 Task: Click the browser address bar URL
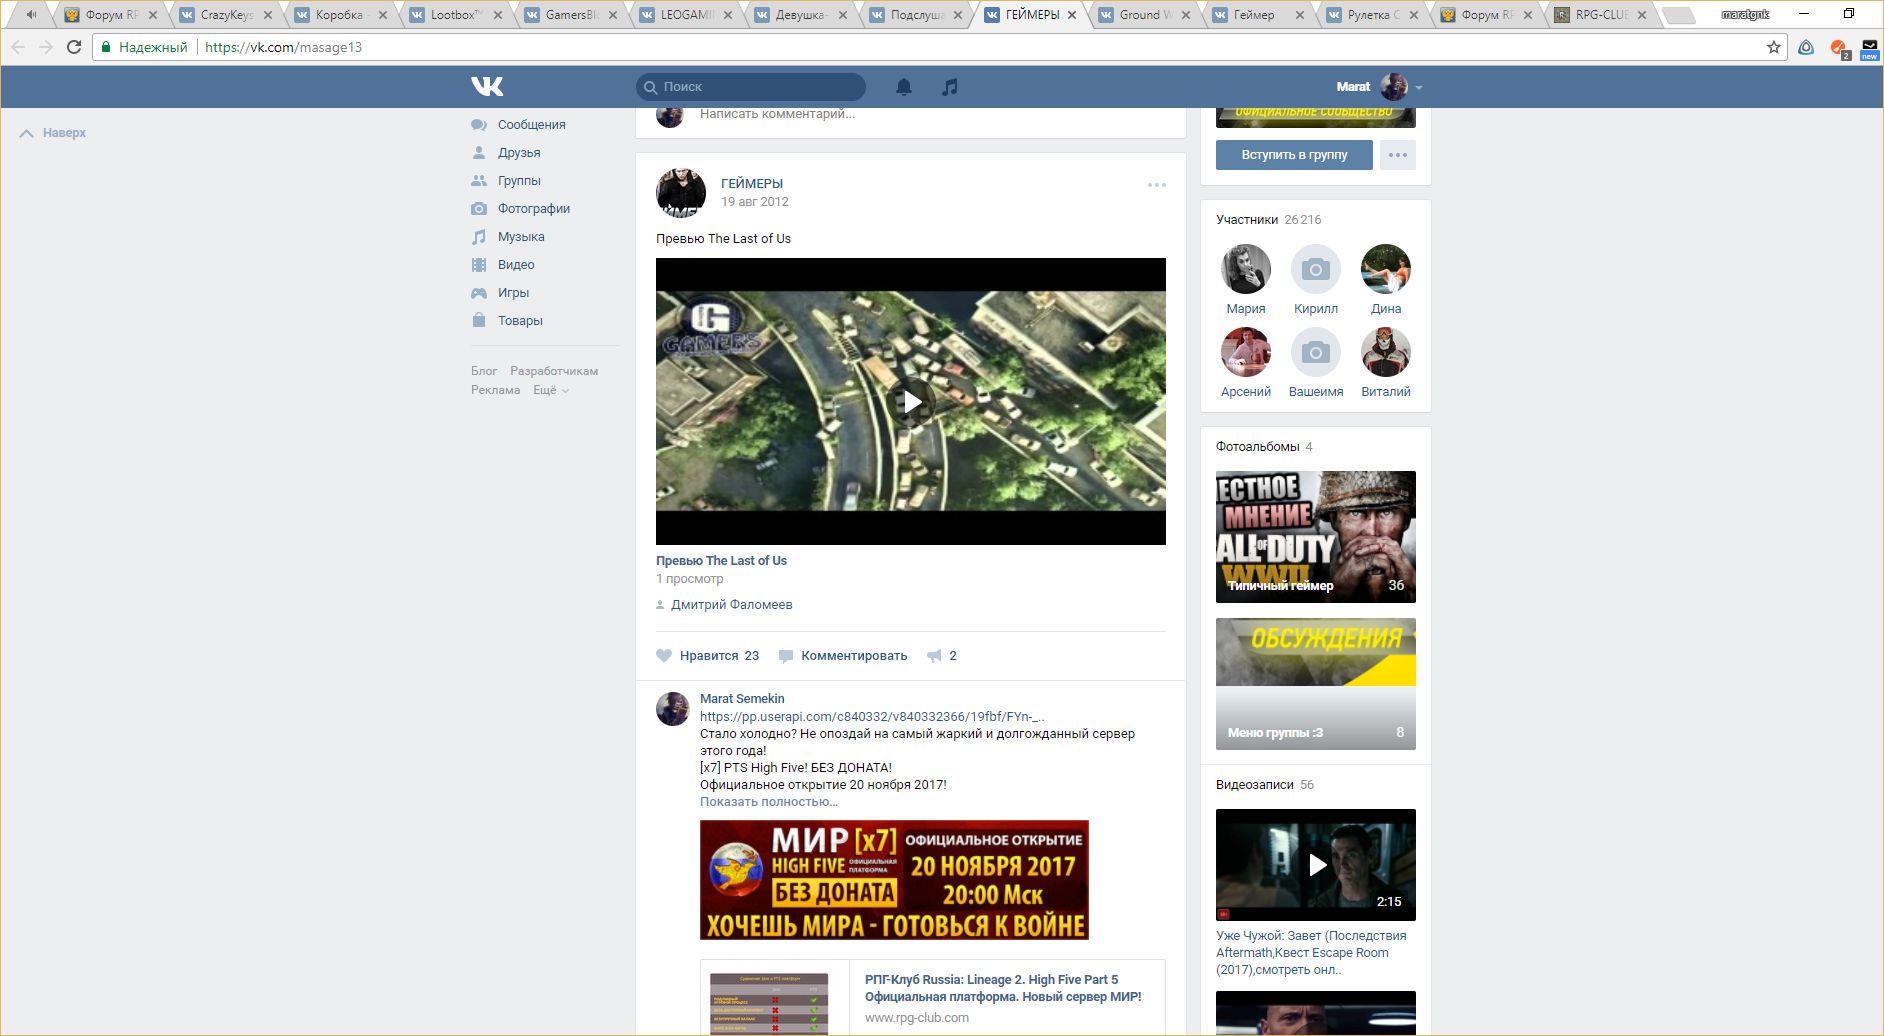click(x=283, y=47)
